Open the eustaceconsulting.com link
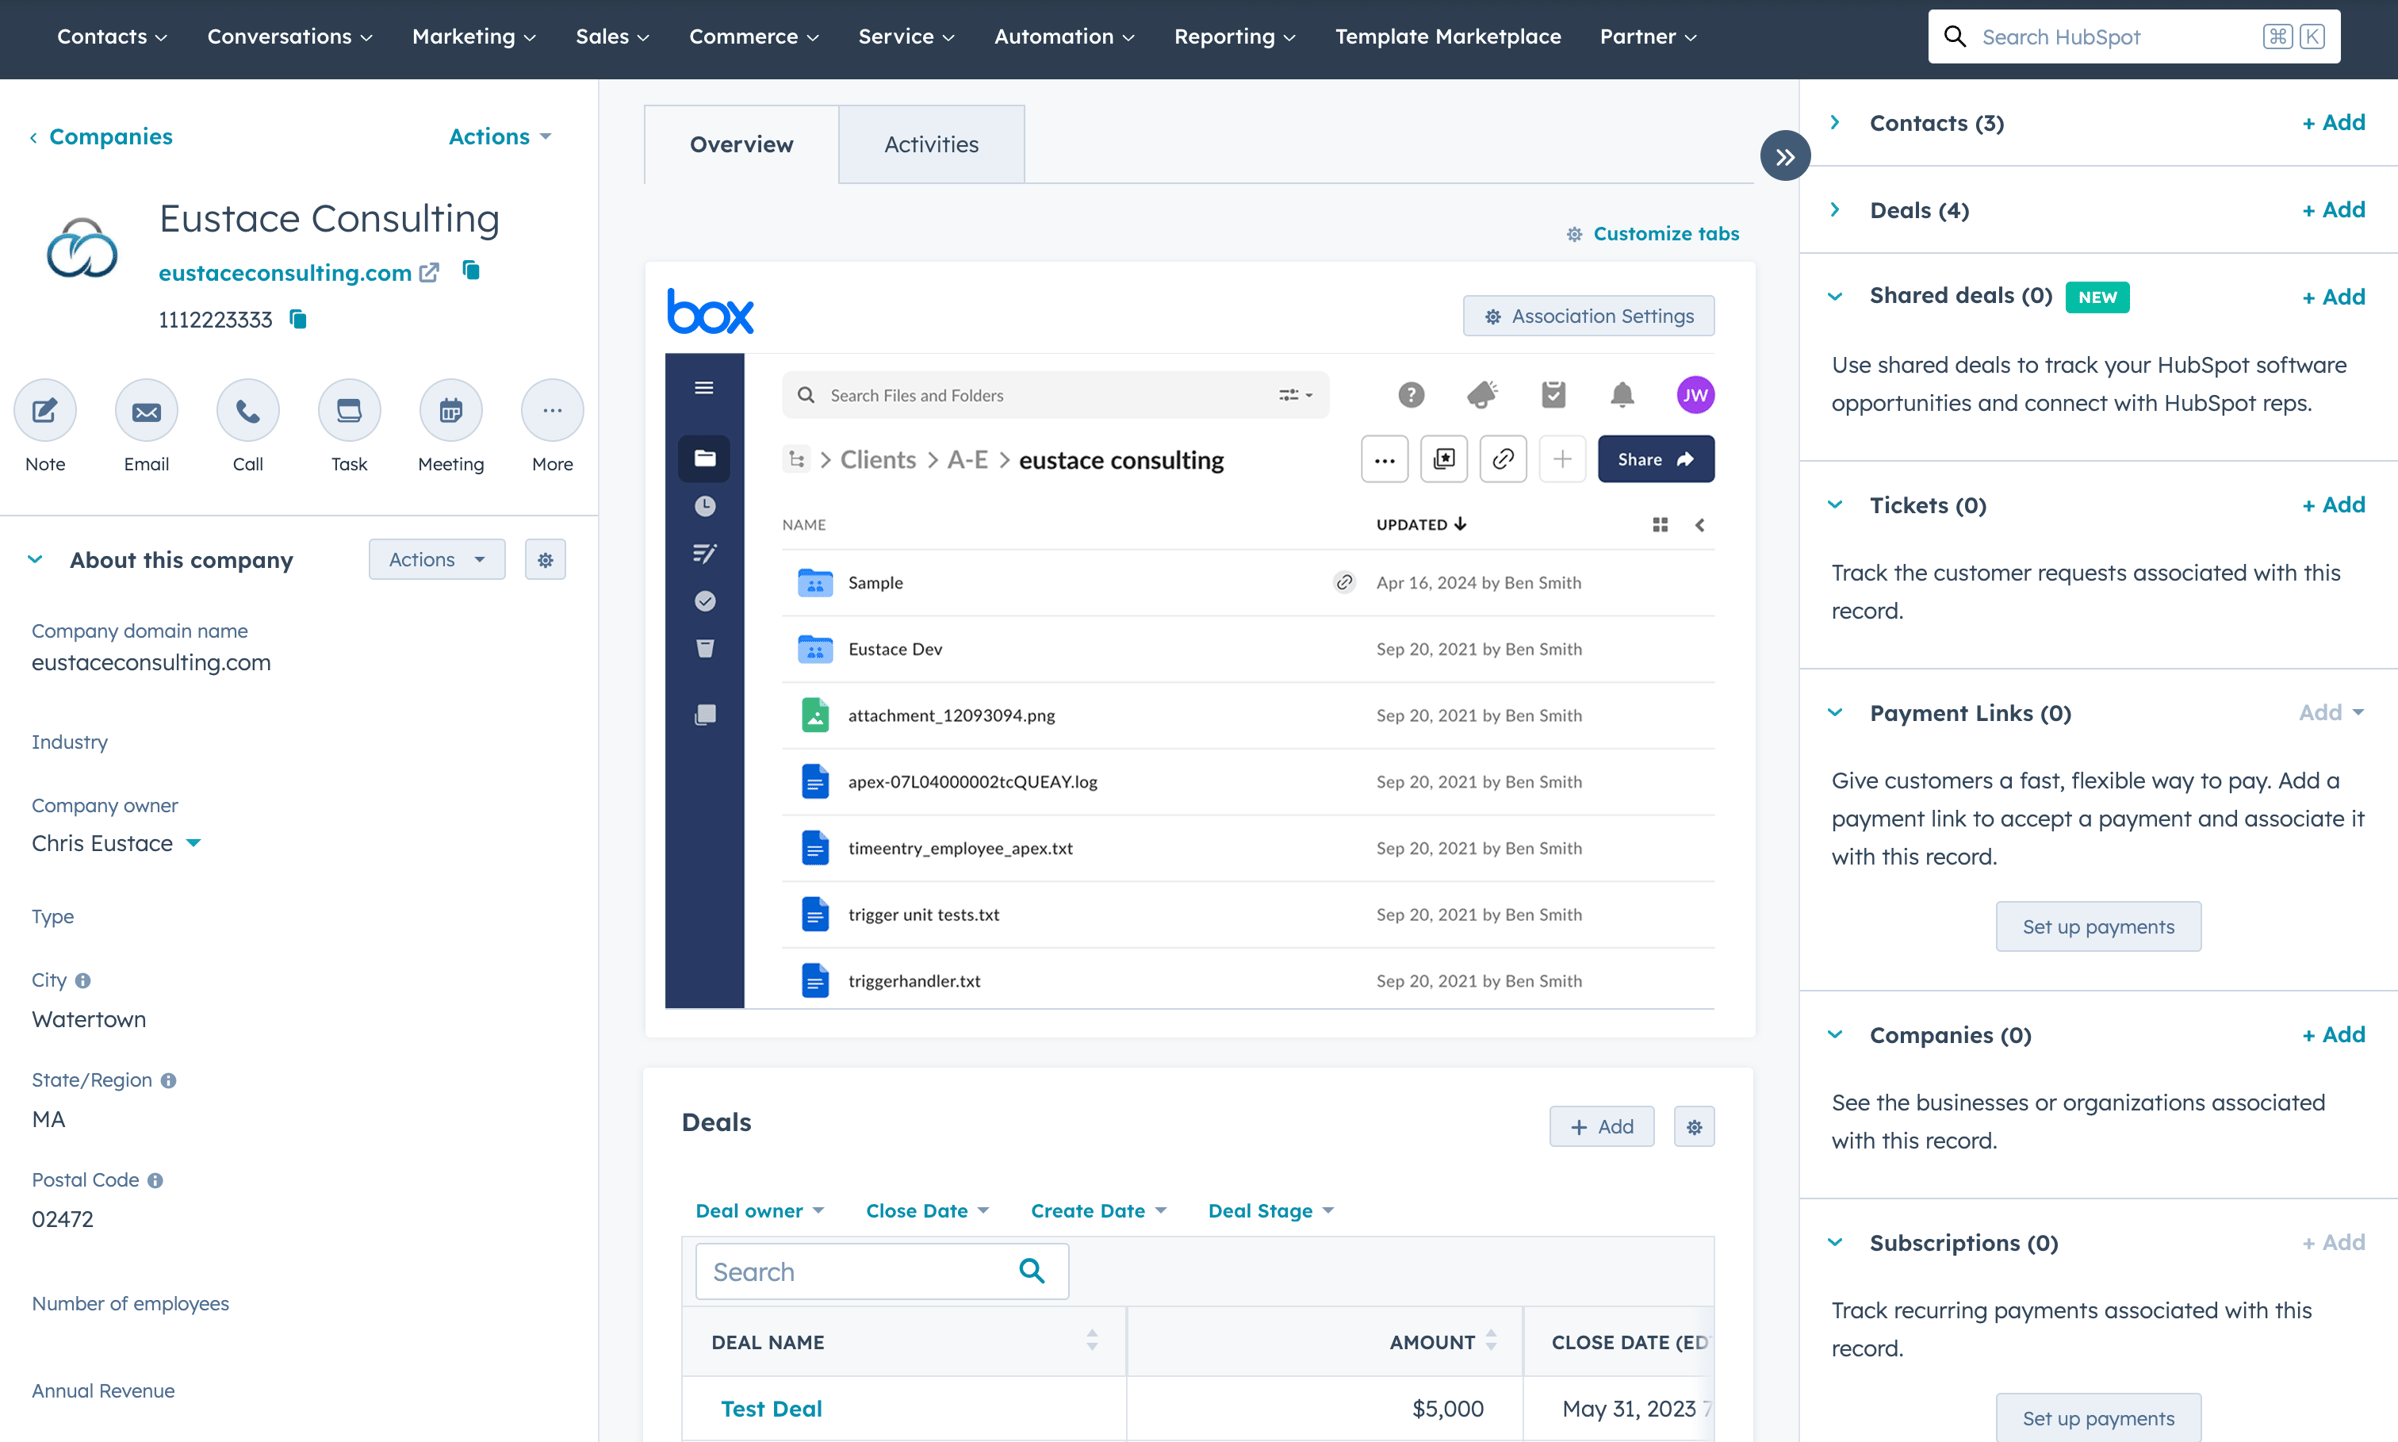 pos(285,272)
